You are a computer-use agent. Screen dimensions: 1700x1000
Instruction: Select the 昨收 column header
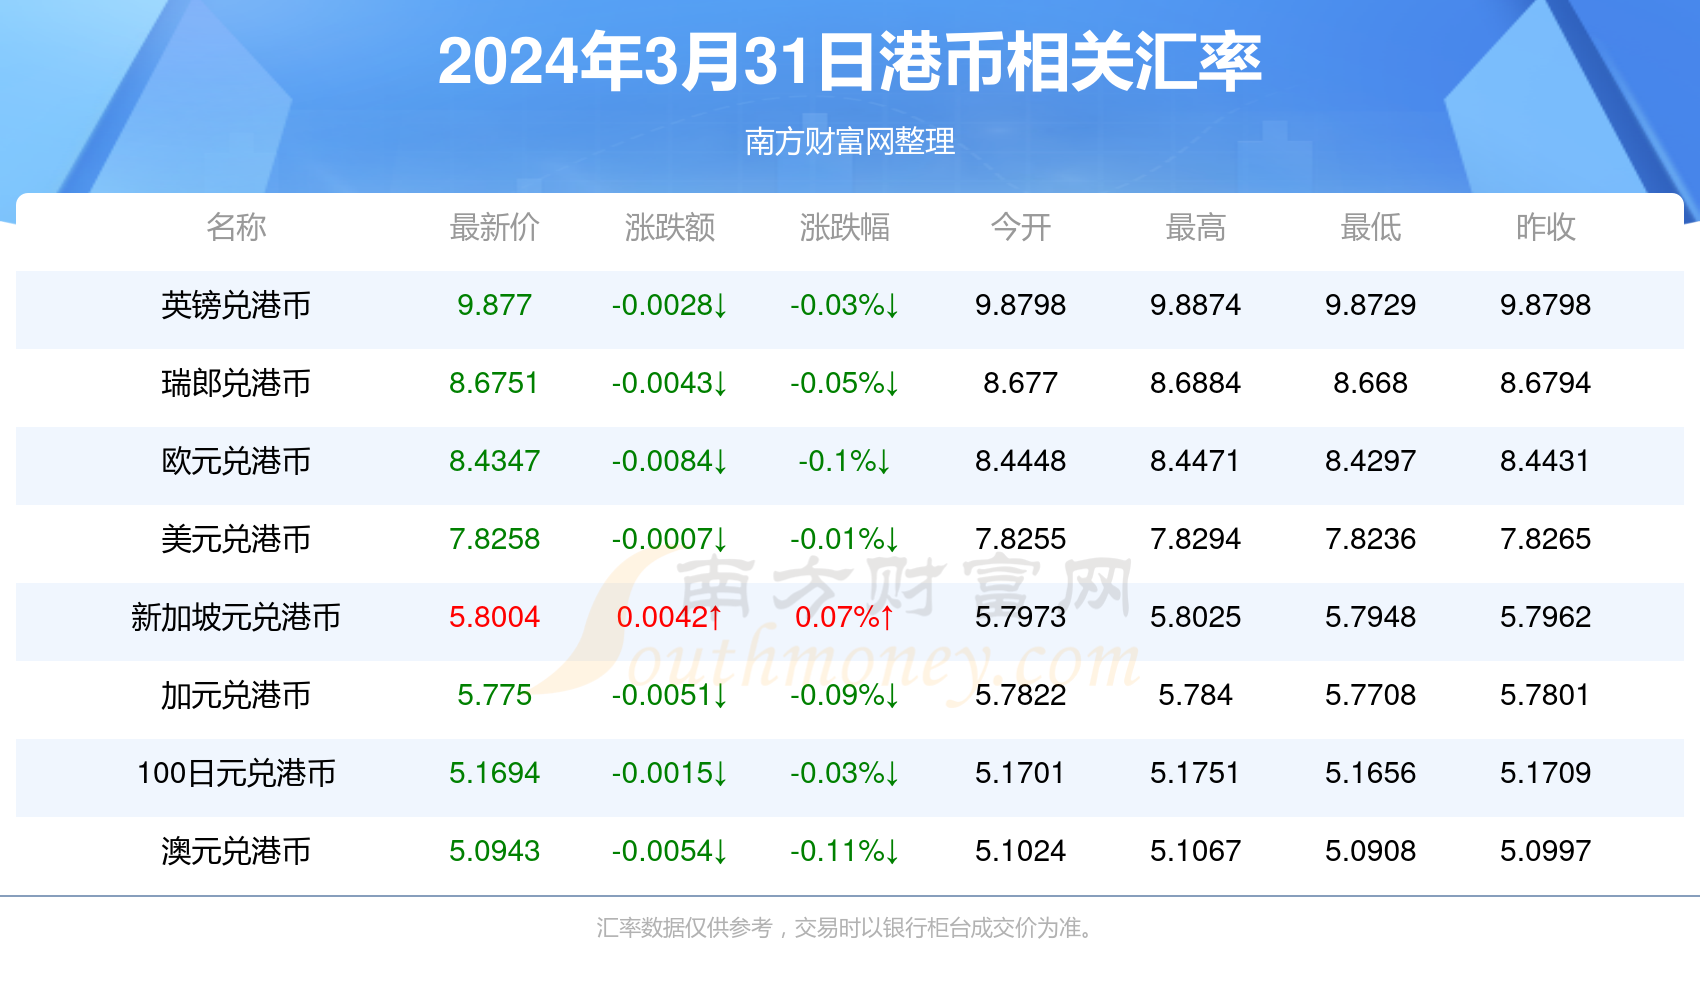(1545, 228)
